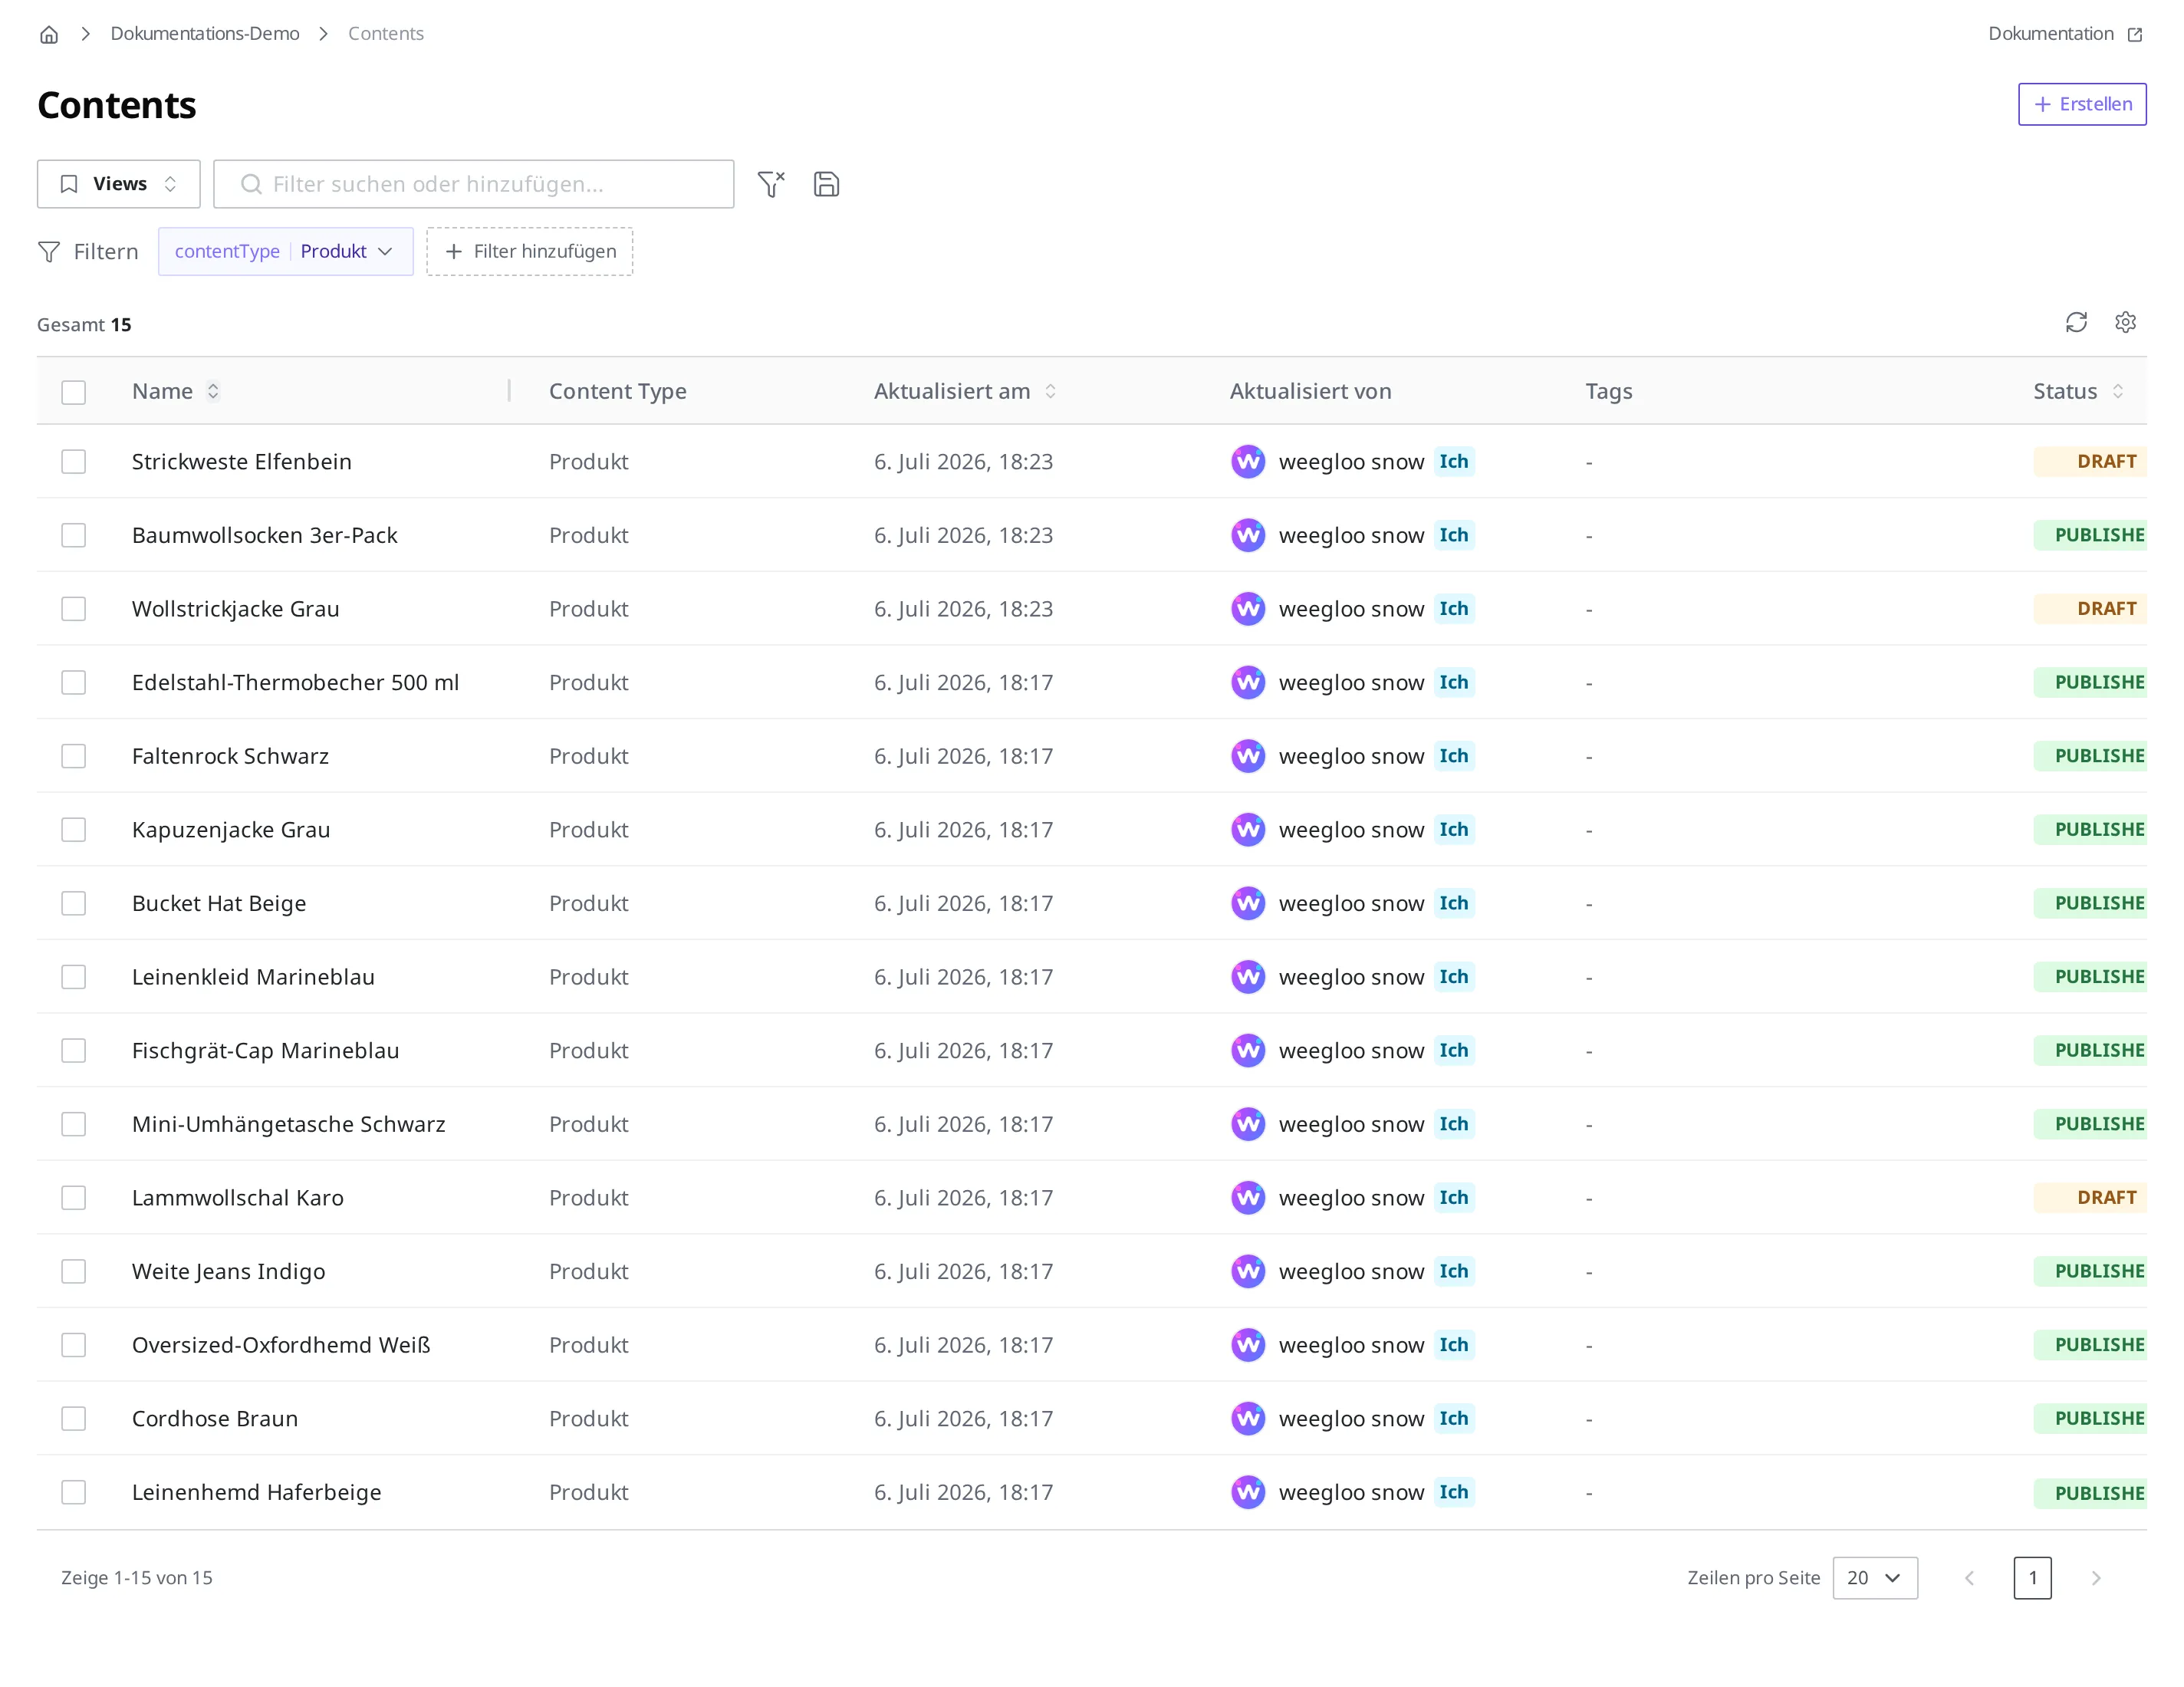Click weegloo avatar in Faltenrock Schwarz row
Screen dimensions: 2184x1687
point(1248,756)
